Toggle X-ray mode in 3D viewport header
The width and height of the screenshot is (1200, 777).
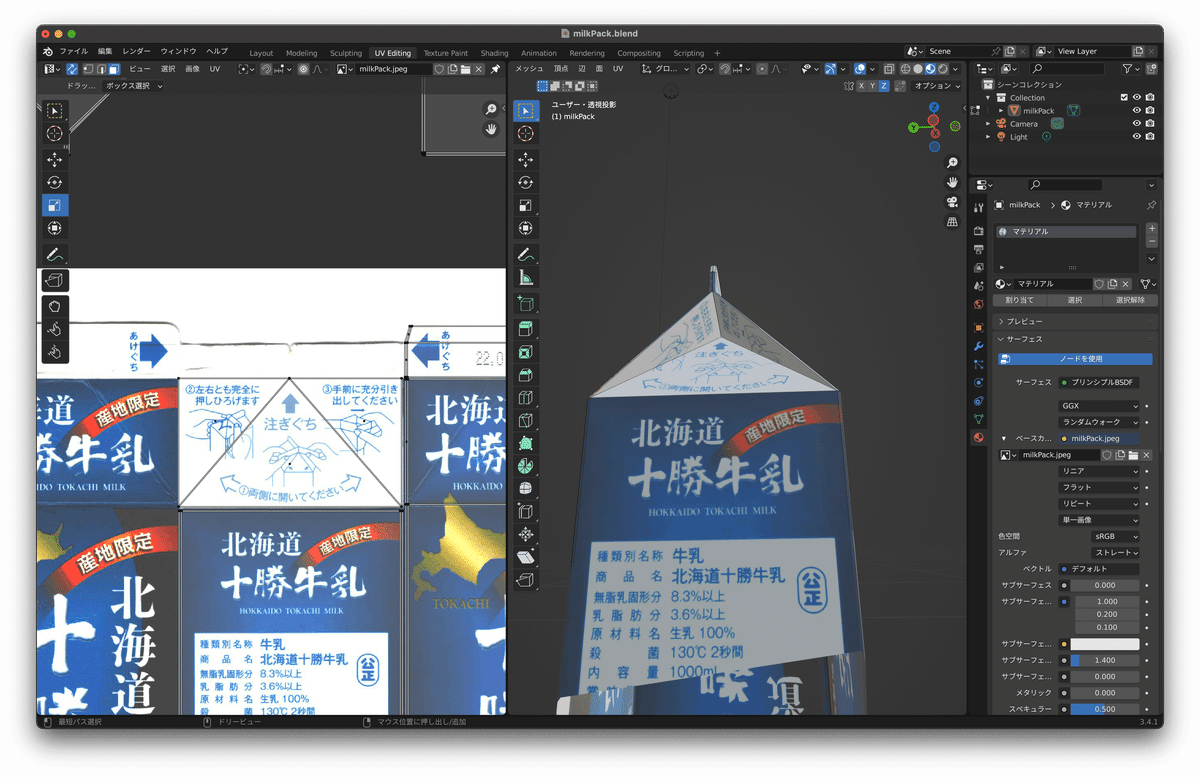click(890, 69)
